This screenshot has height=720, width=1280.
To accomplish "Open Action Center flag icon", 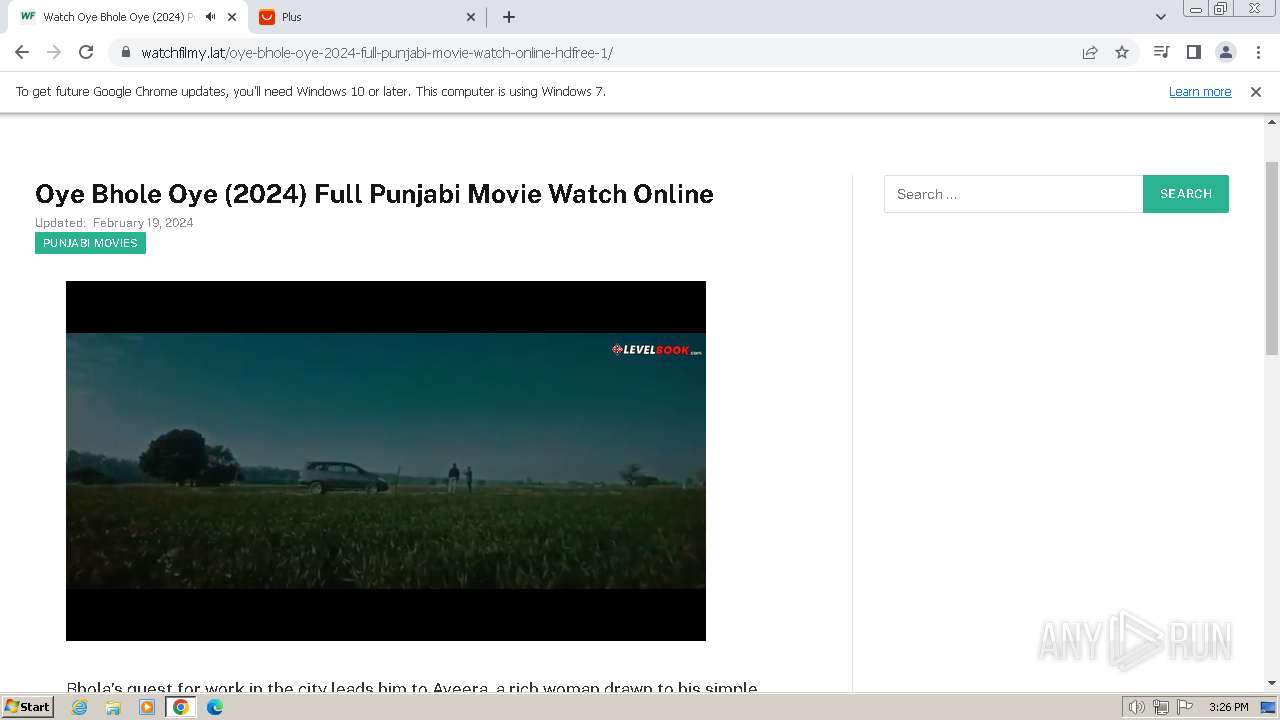I will (1185, 707).
